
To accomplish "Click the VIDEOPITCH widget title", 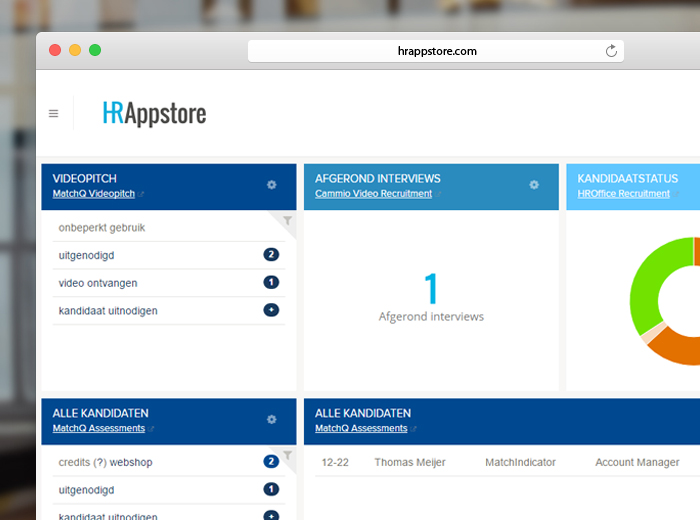I will pyautogui.click(x=84, y=179).
